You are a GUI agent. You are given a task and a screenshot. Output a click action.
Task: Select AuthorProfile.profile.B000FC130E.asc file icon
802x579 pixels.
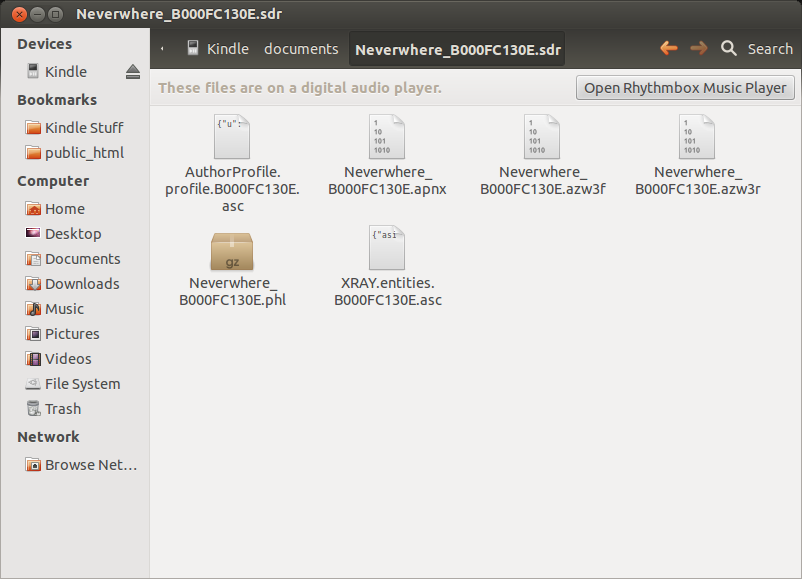(232, 137)
